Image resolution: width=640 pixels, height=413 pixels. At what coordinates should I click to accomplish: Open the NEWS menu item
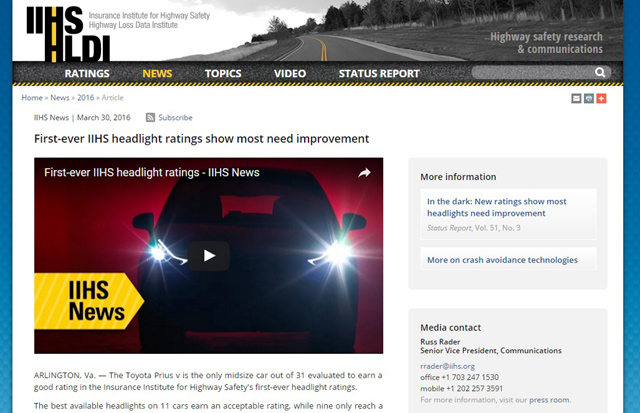tap(157, 73)
